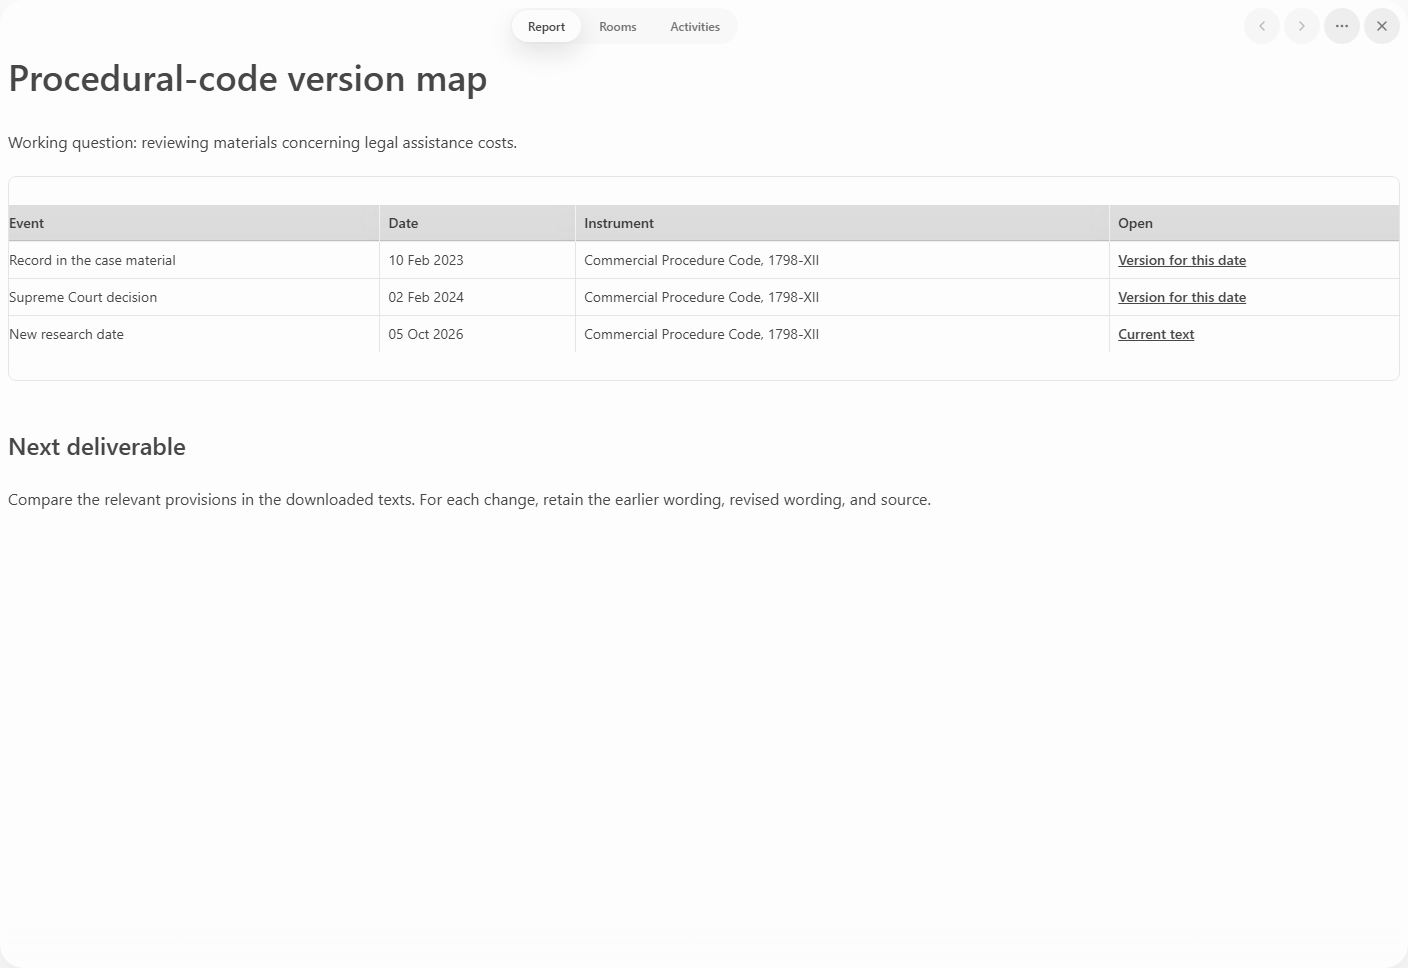Select the Event column header
1408x968 pixels.
(x=194, y=223)
